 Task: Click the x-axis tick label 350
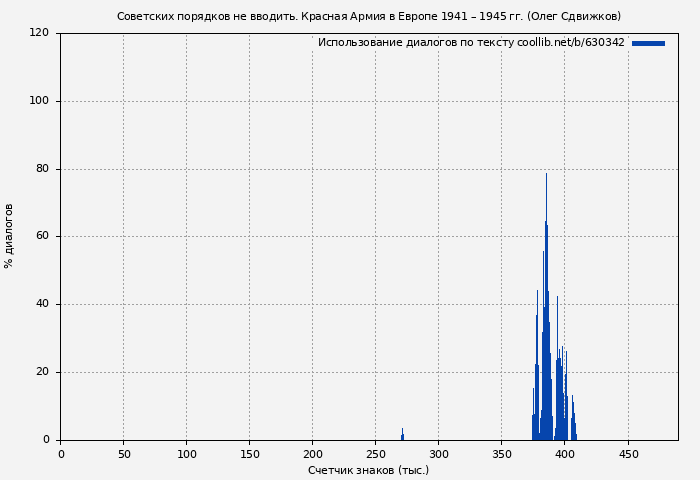pyautogui.click(x=502, y=454)
